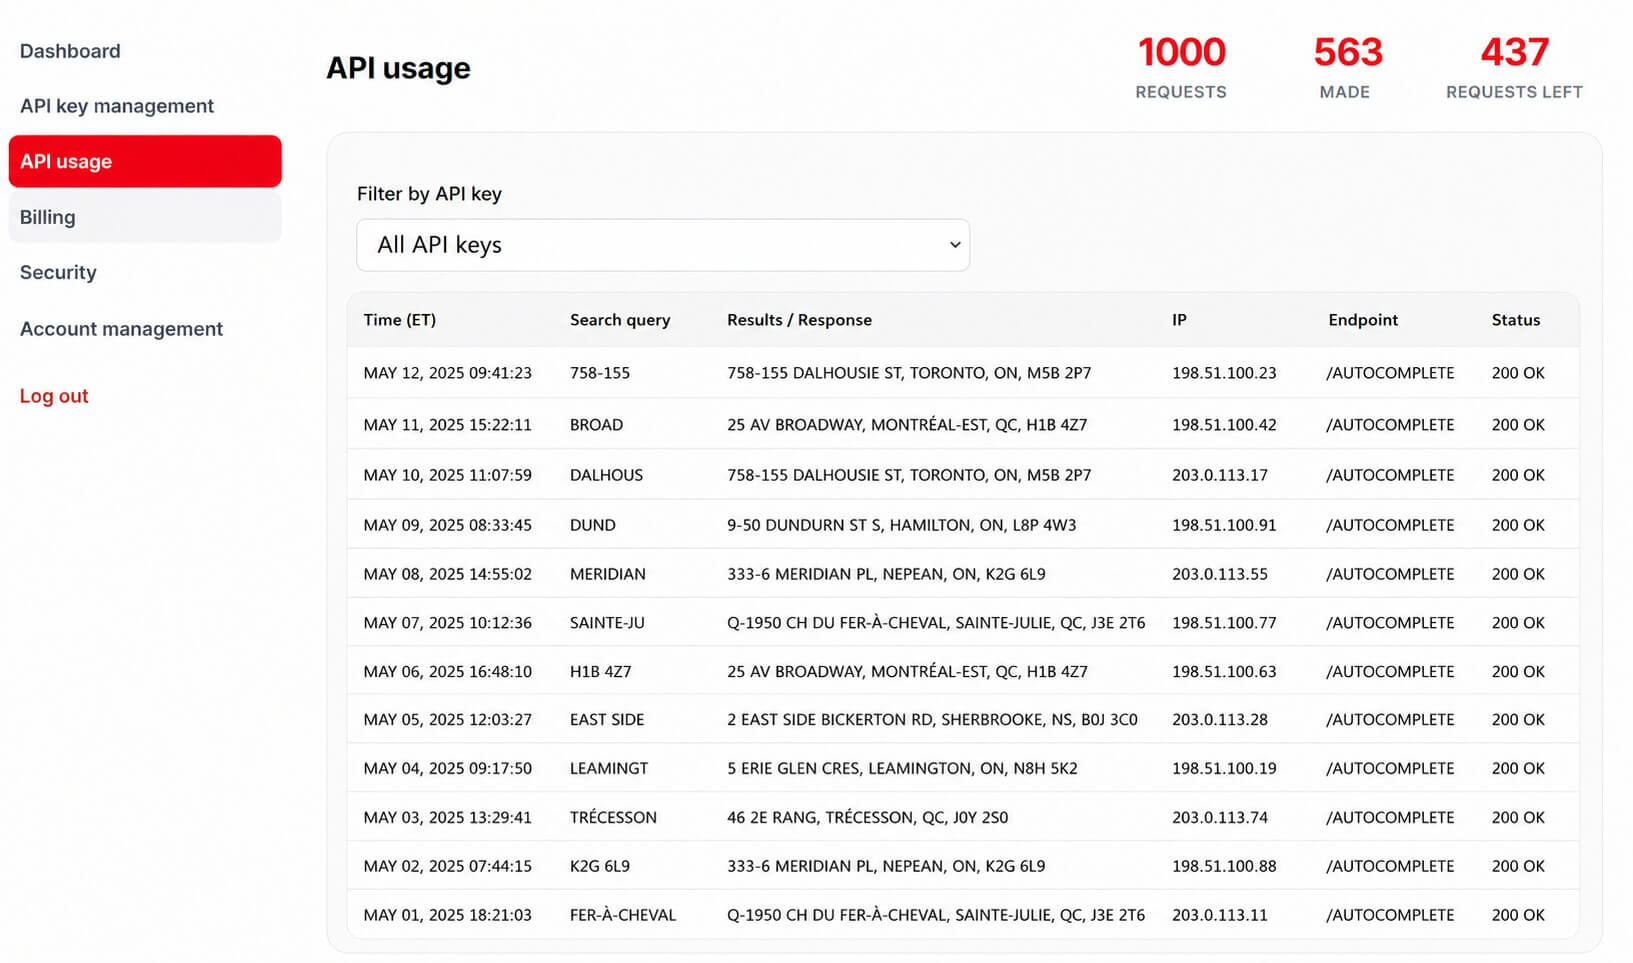This screenshot has width=1633, height=963.
Task: Go to API key management
Action: 117,106
